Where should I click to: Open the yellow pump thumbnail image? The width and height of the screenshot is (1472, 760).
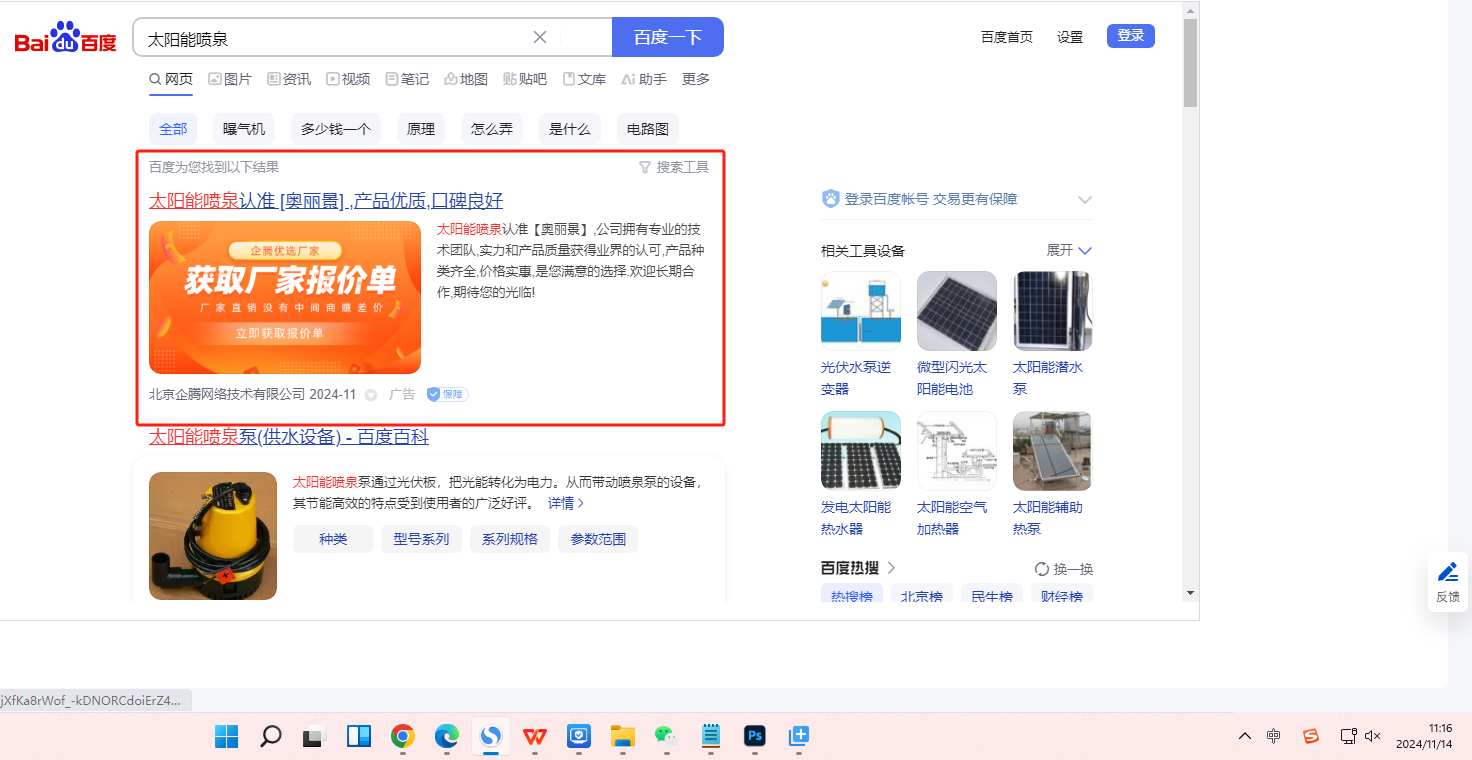tap(213, 536)
